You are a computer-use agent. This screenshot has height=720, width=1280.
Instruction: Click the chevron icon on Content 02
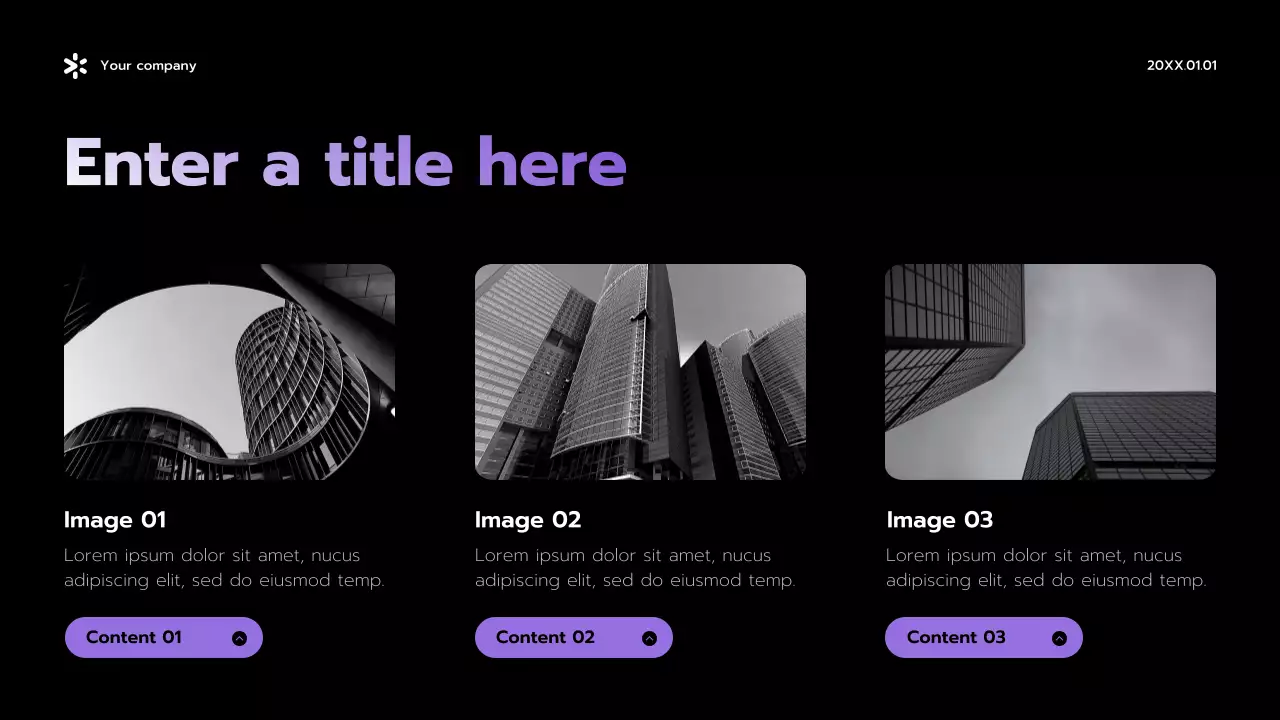(x=649, y=638)
